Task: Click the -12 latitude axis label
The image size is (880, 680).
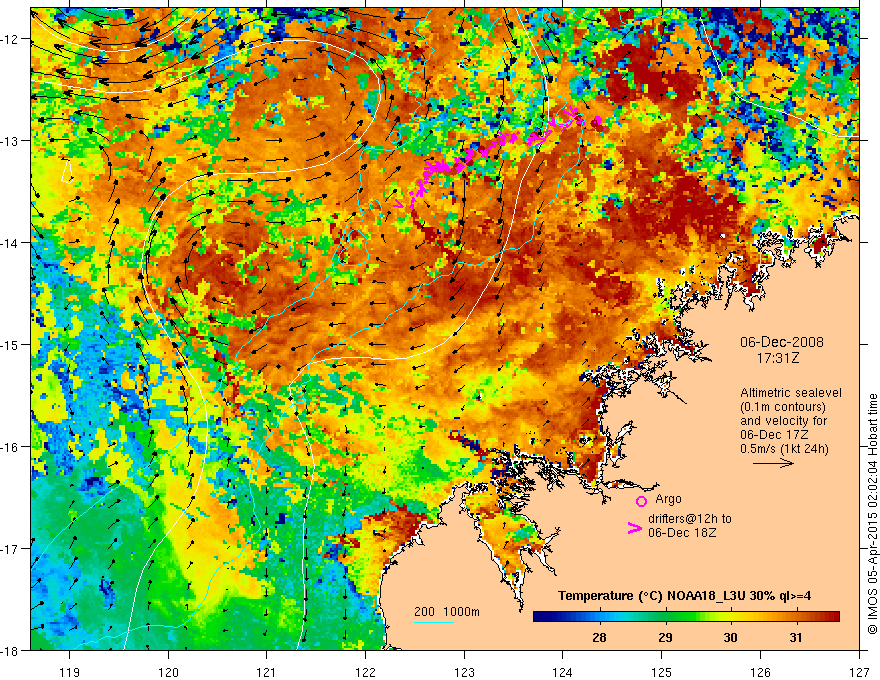Action: pos(11,39)
